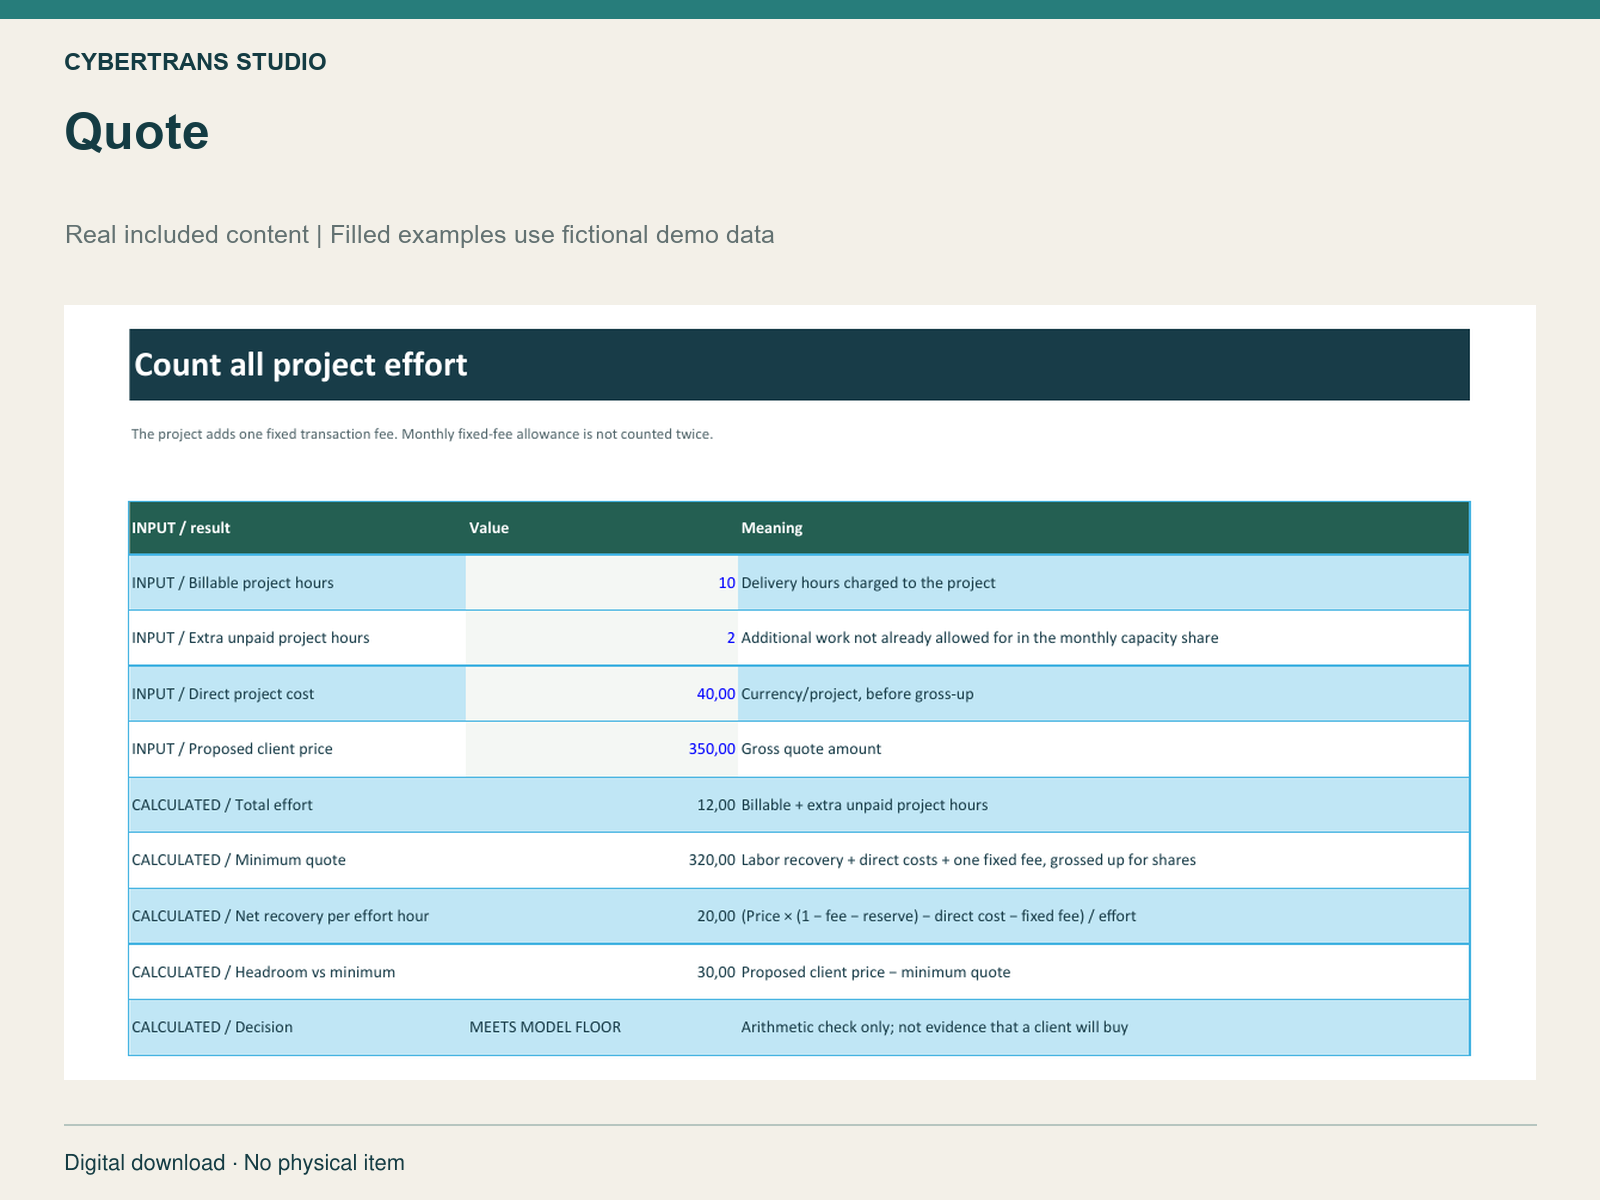Click the Total effort value 12,00
This screenshot has height=1200, width=1600.
click(x=716, y=805)
